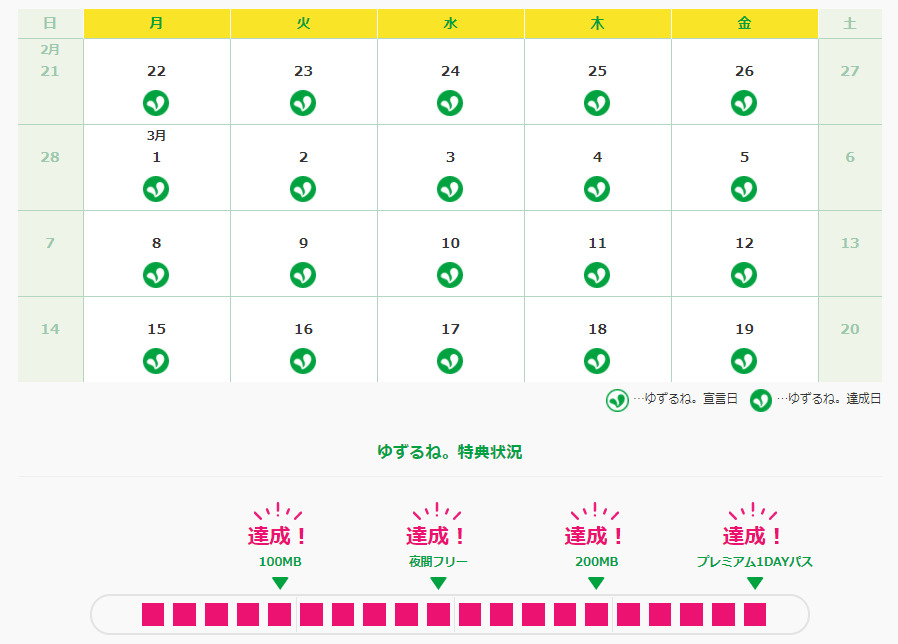Click the achievement icon under February 24
This screenshot has width=898, height=644.
coord(450,103)
